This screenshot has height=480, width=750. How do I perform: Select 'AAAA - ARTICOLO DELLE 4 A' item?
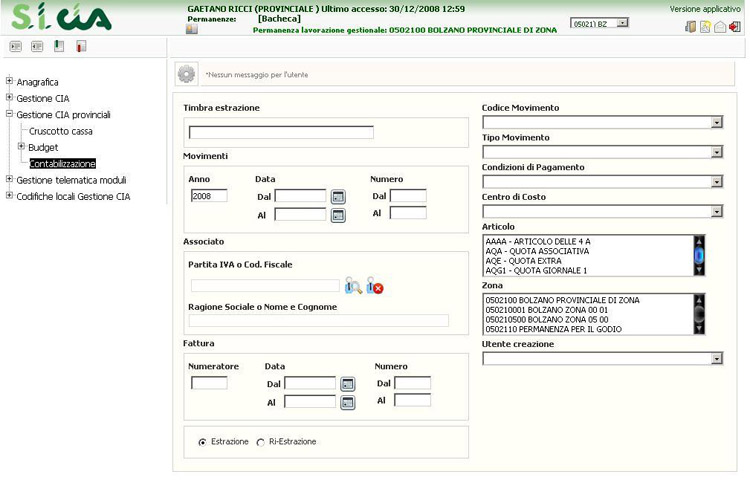coord(588,241)
